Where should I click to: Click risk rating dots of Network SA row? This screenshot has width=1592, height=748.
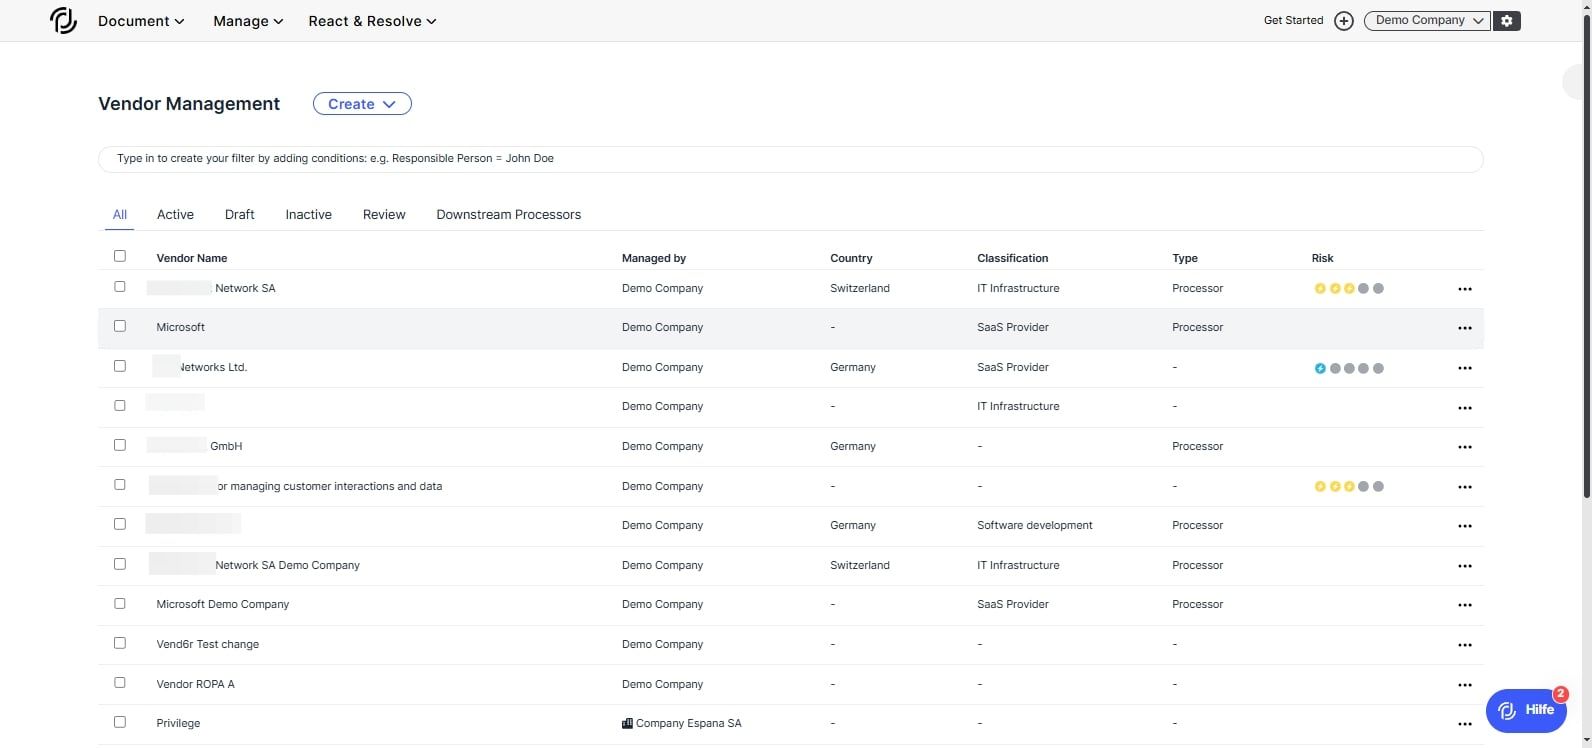[x=1349, y=288]
